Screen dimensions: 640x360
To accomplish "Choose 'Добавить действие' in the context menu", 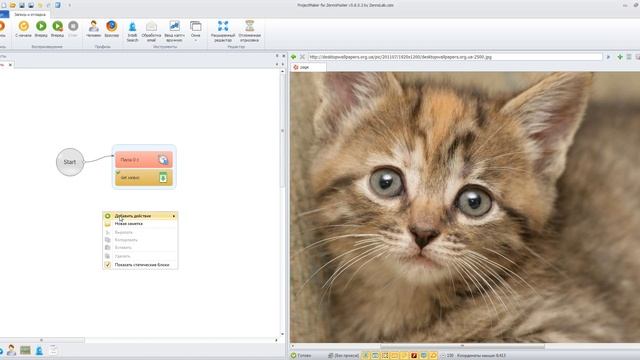I will pyautogui.click(x=140, y=216).
